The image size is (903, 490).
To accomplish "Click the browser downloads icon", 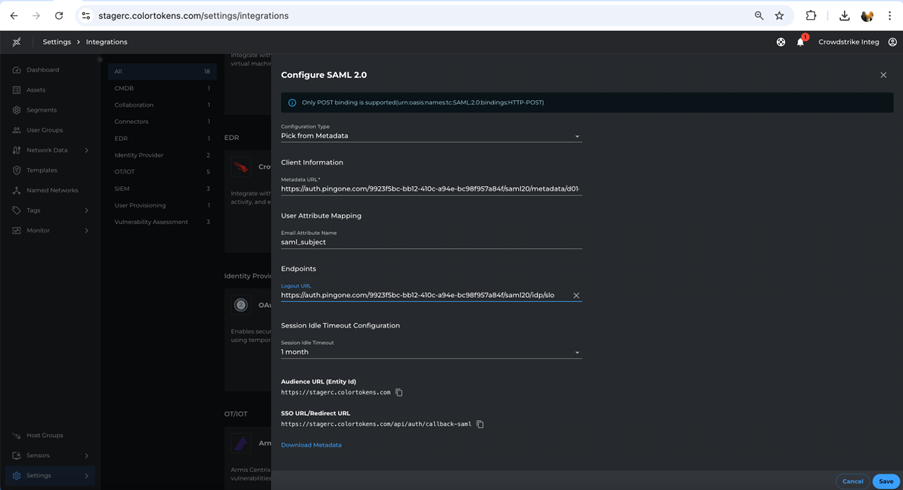I will [x=844, y=16].
